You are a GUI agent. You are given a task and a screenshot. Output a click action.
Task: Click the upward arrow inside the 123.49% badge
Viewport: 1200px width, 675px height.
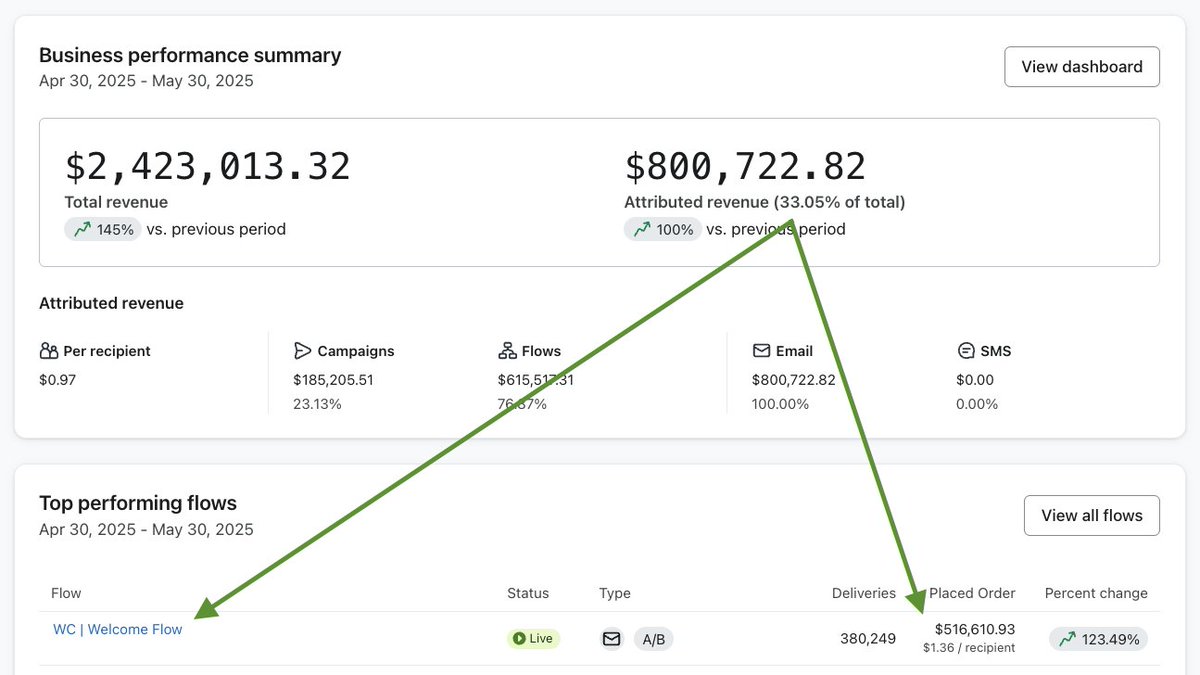1066,638
